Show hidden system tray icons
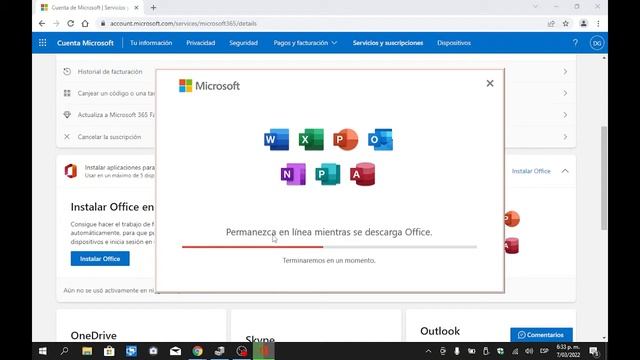This screenshot has height=360, width=640. click(x=428, y=351)
